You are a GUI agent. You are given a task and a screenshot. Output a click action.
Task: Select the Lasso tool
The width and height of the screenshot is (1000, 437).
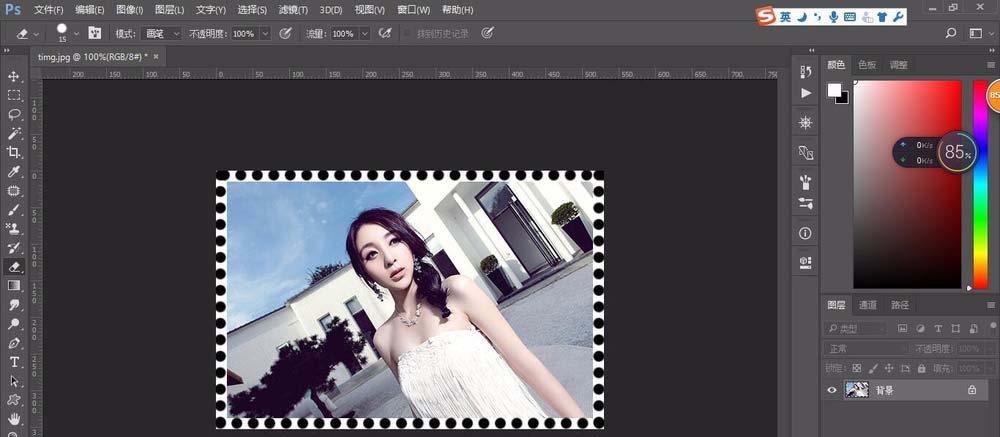pos(14,114)
